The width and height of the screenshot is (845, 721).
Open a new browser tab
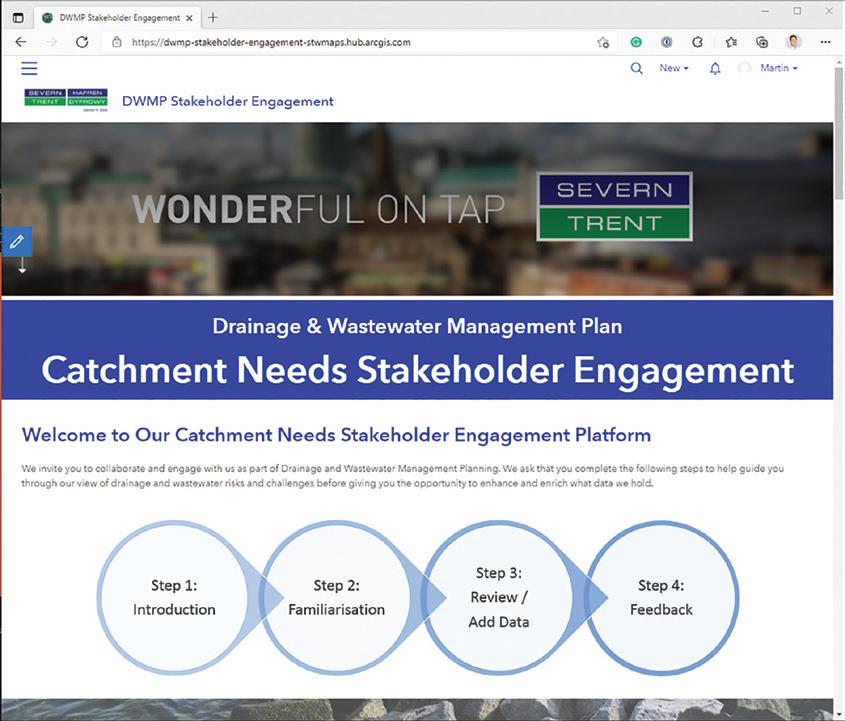click(x=213, y=18)
